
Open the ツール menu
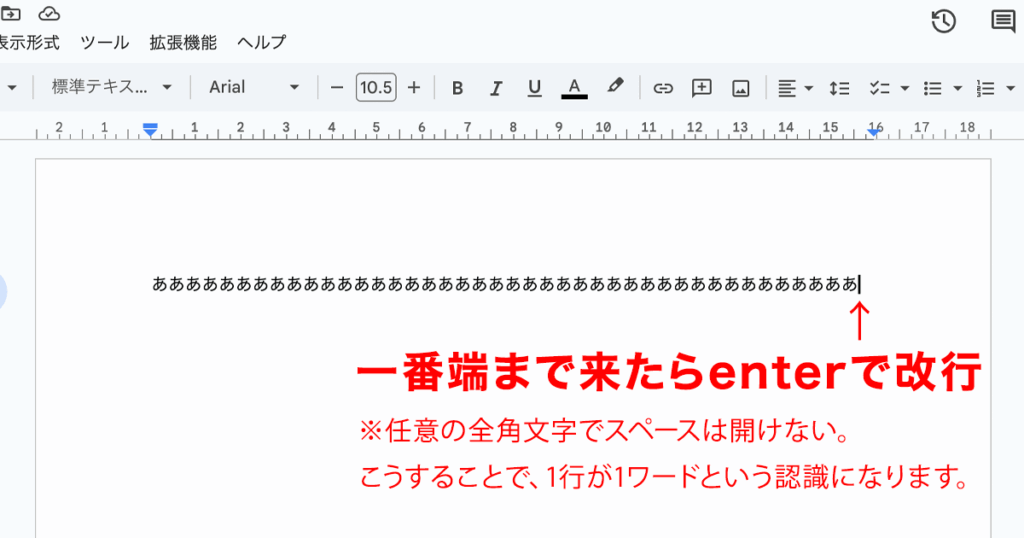(x=104, y=42)
